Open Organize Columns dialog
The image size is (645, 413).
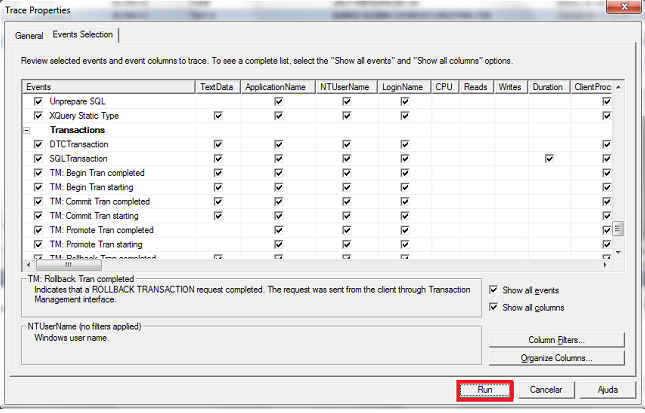point(557,358)
